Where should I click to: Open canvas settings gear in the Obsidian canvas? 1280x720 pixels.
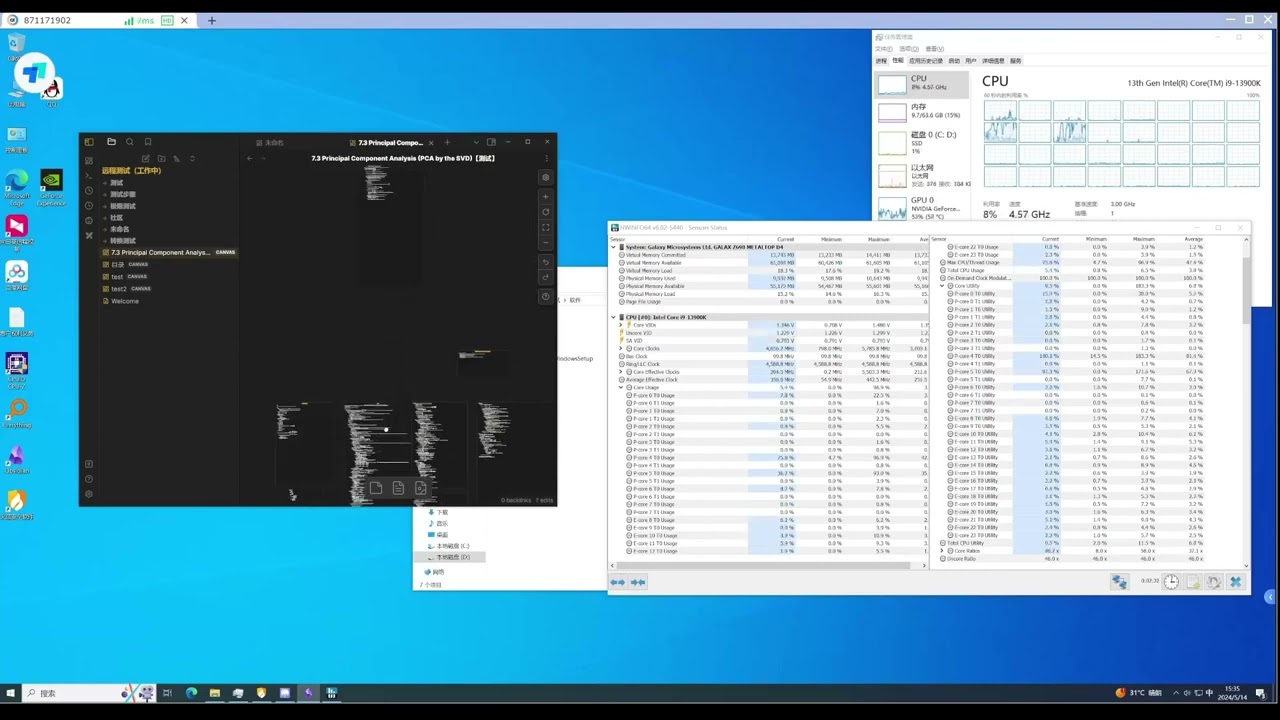[545, 178]
